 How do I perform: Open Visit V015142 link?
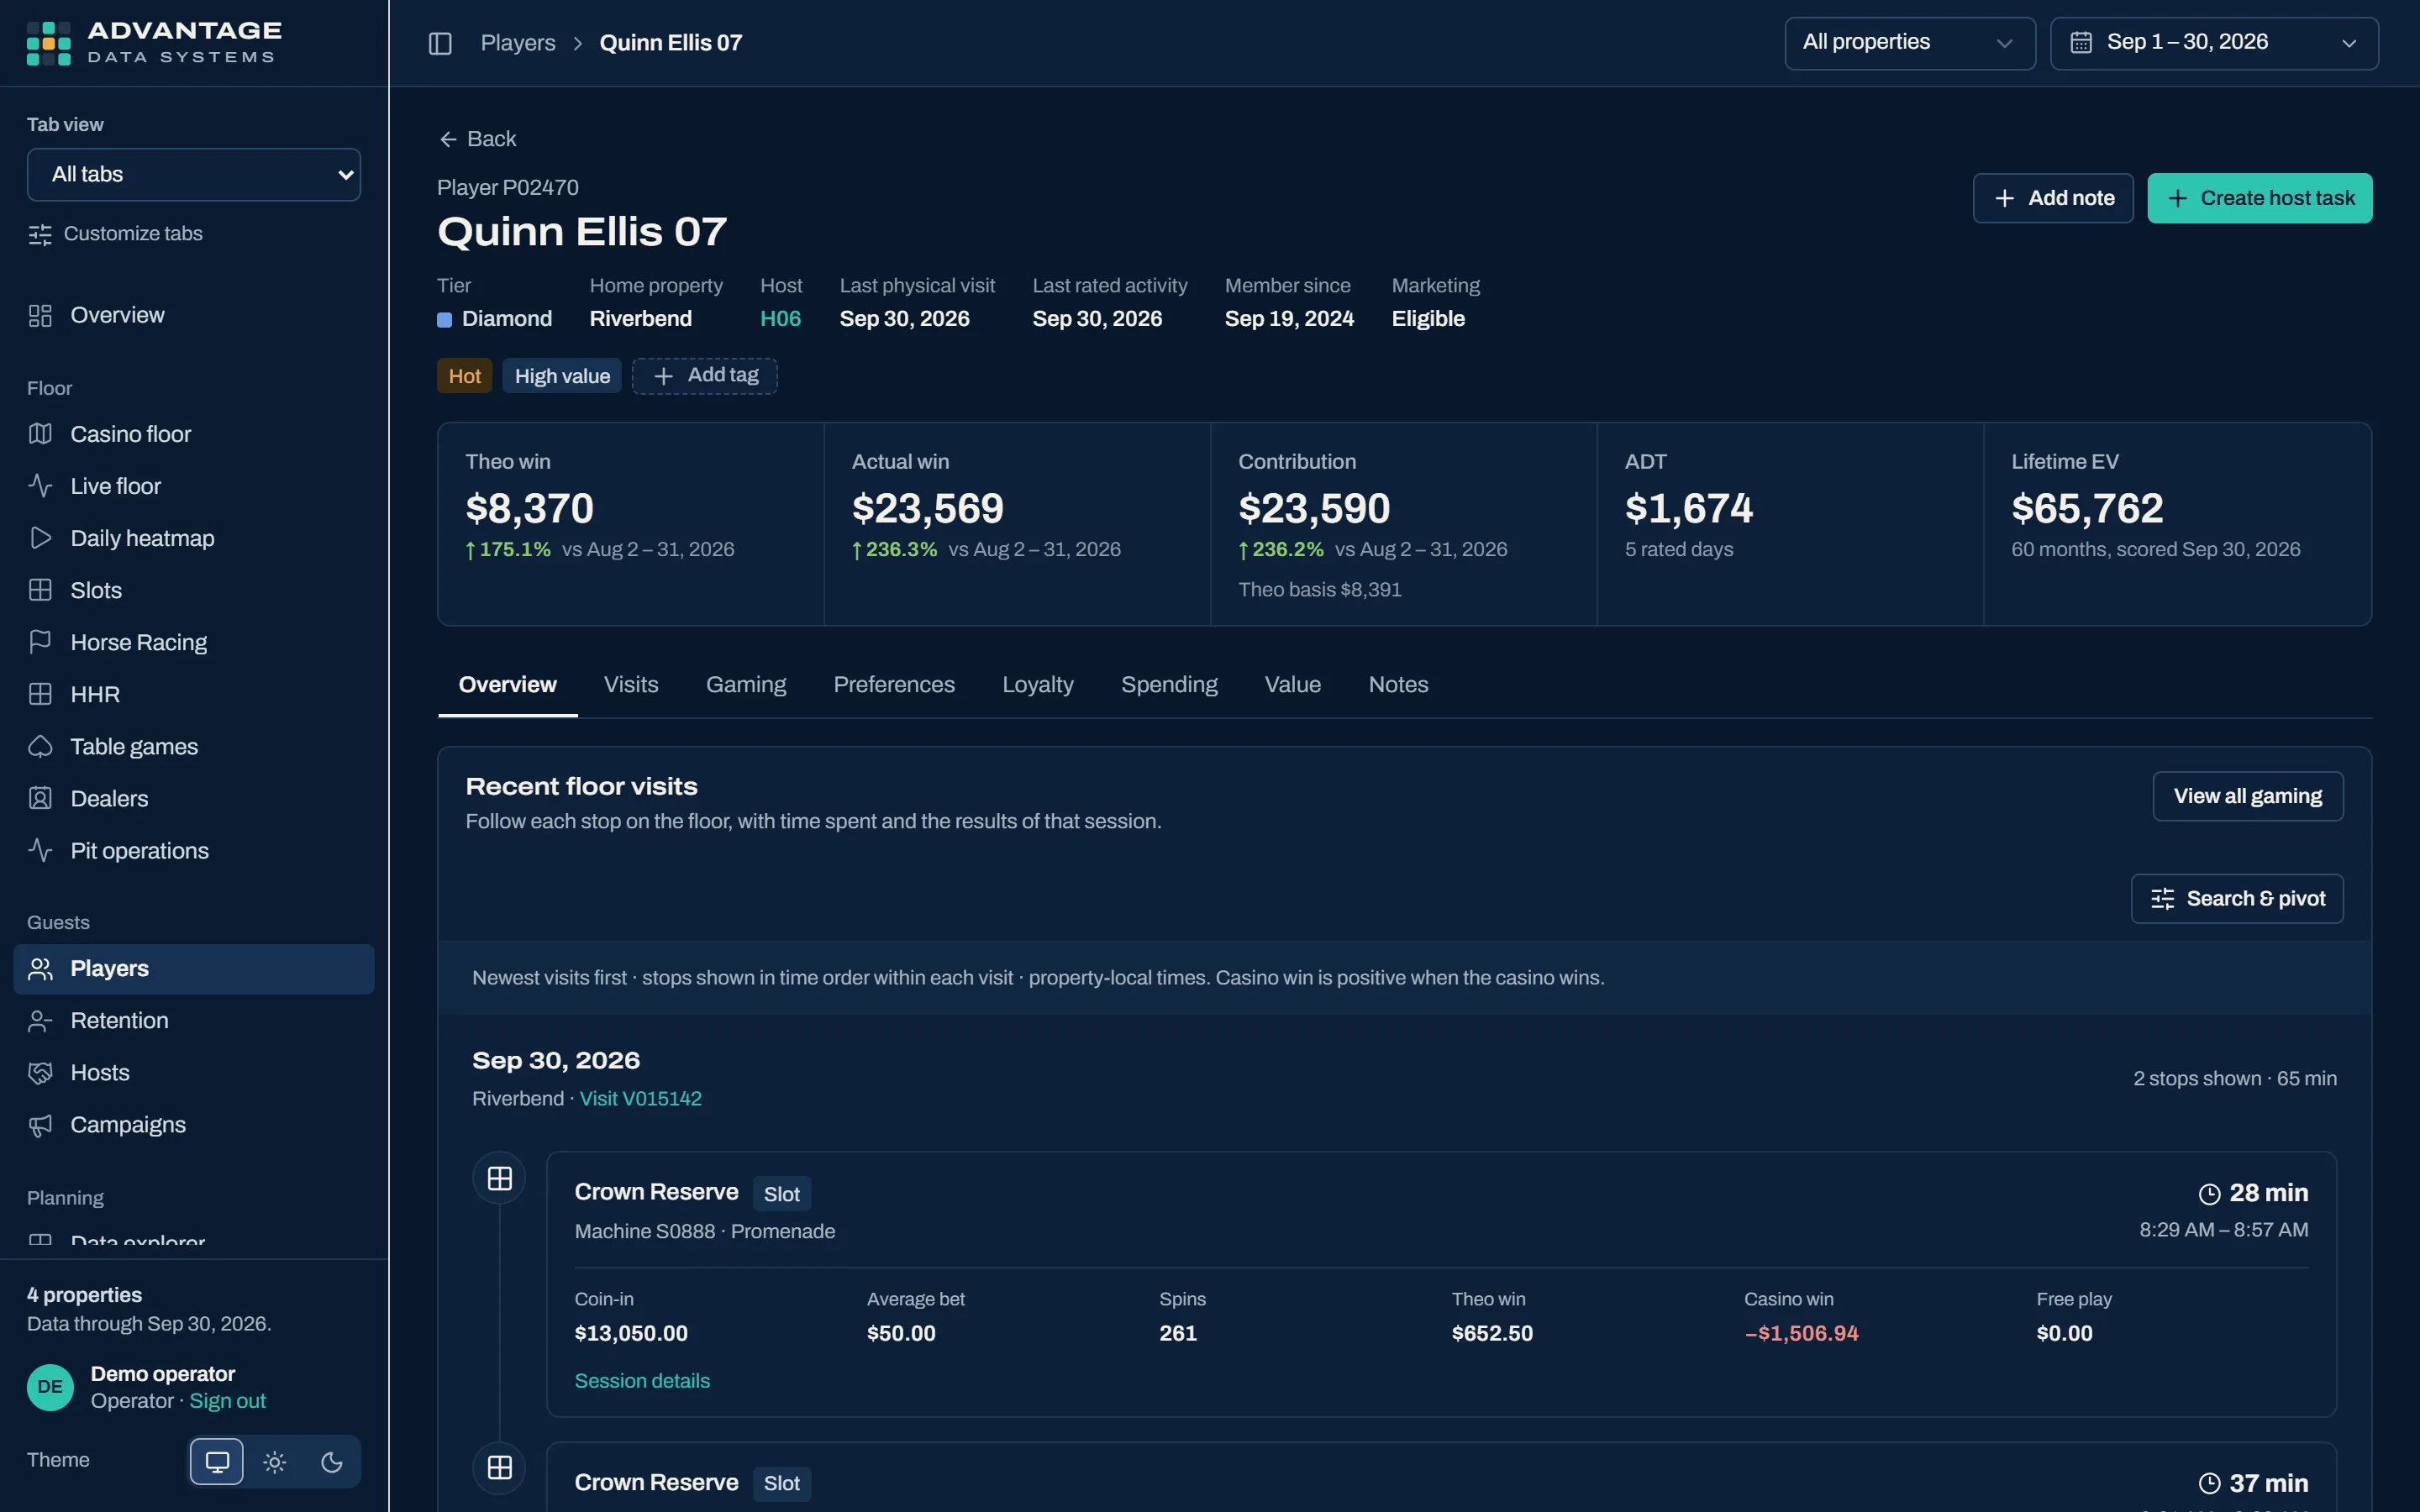click(x=641, y=1099)
